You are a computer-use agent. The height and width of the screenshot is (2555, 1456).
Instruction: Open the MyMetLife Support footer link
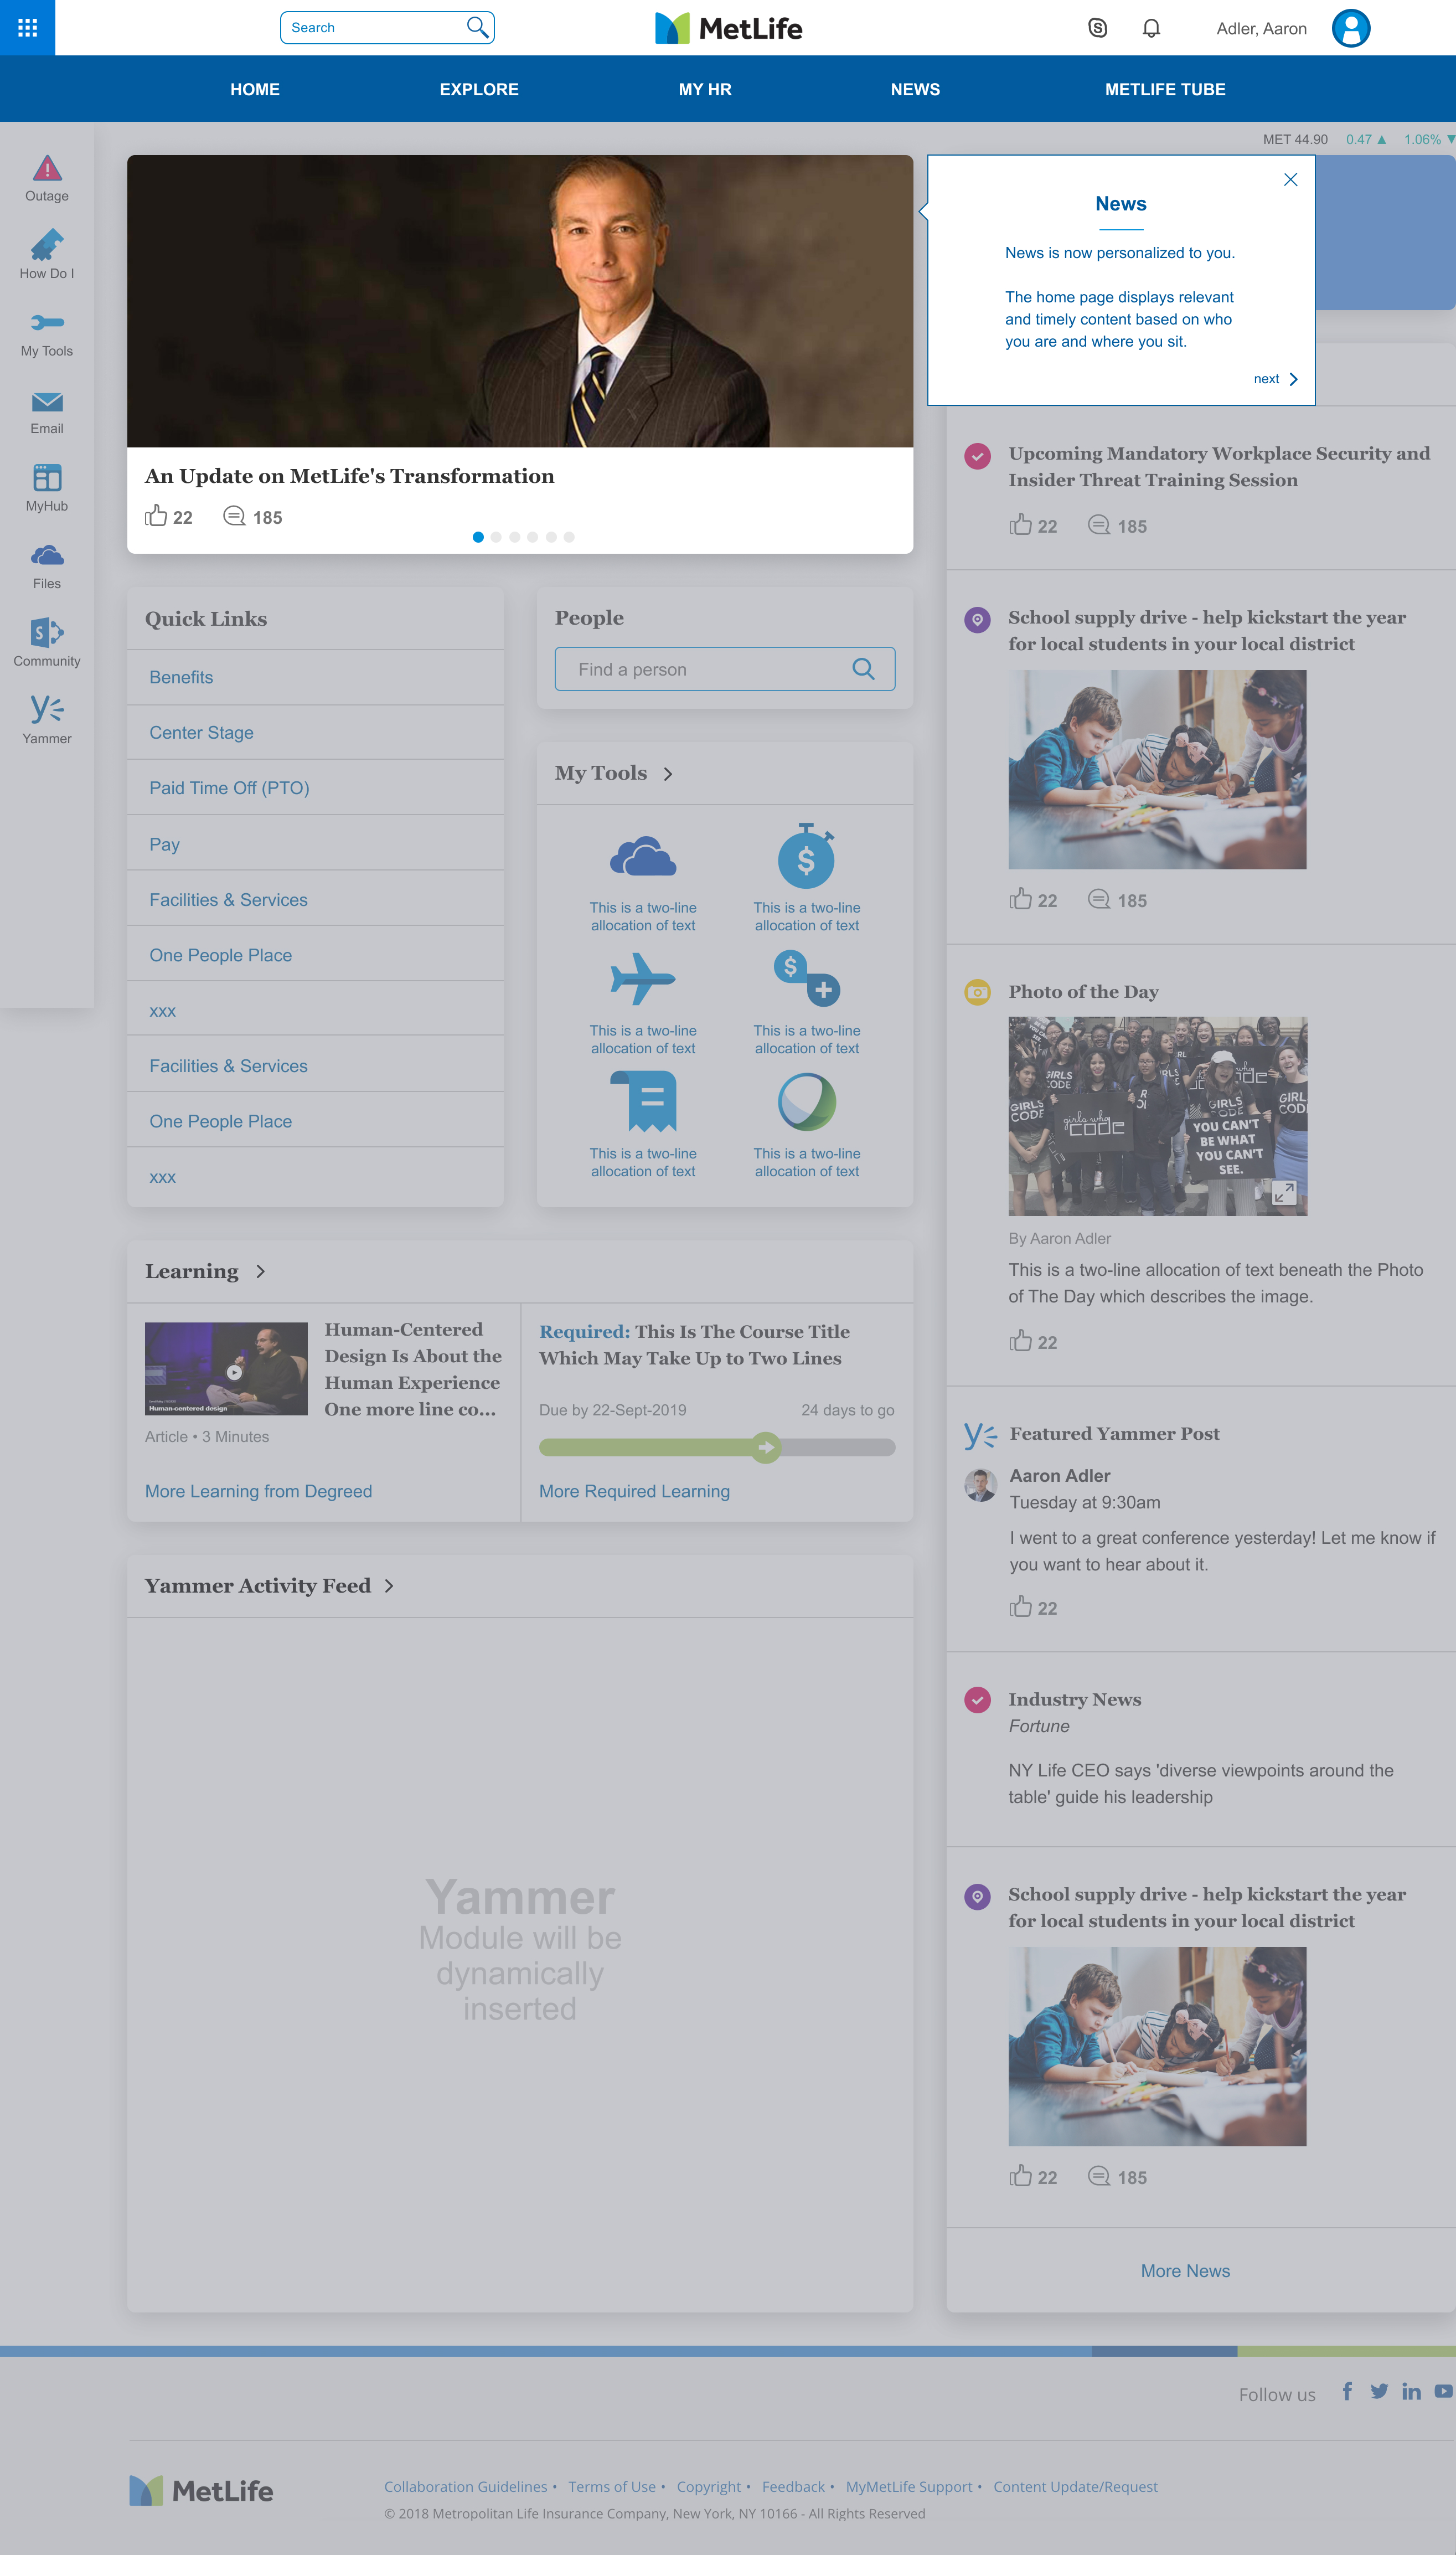pyautogui.click(x=909, y=2487)
